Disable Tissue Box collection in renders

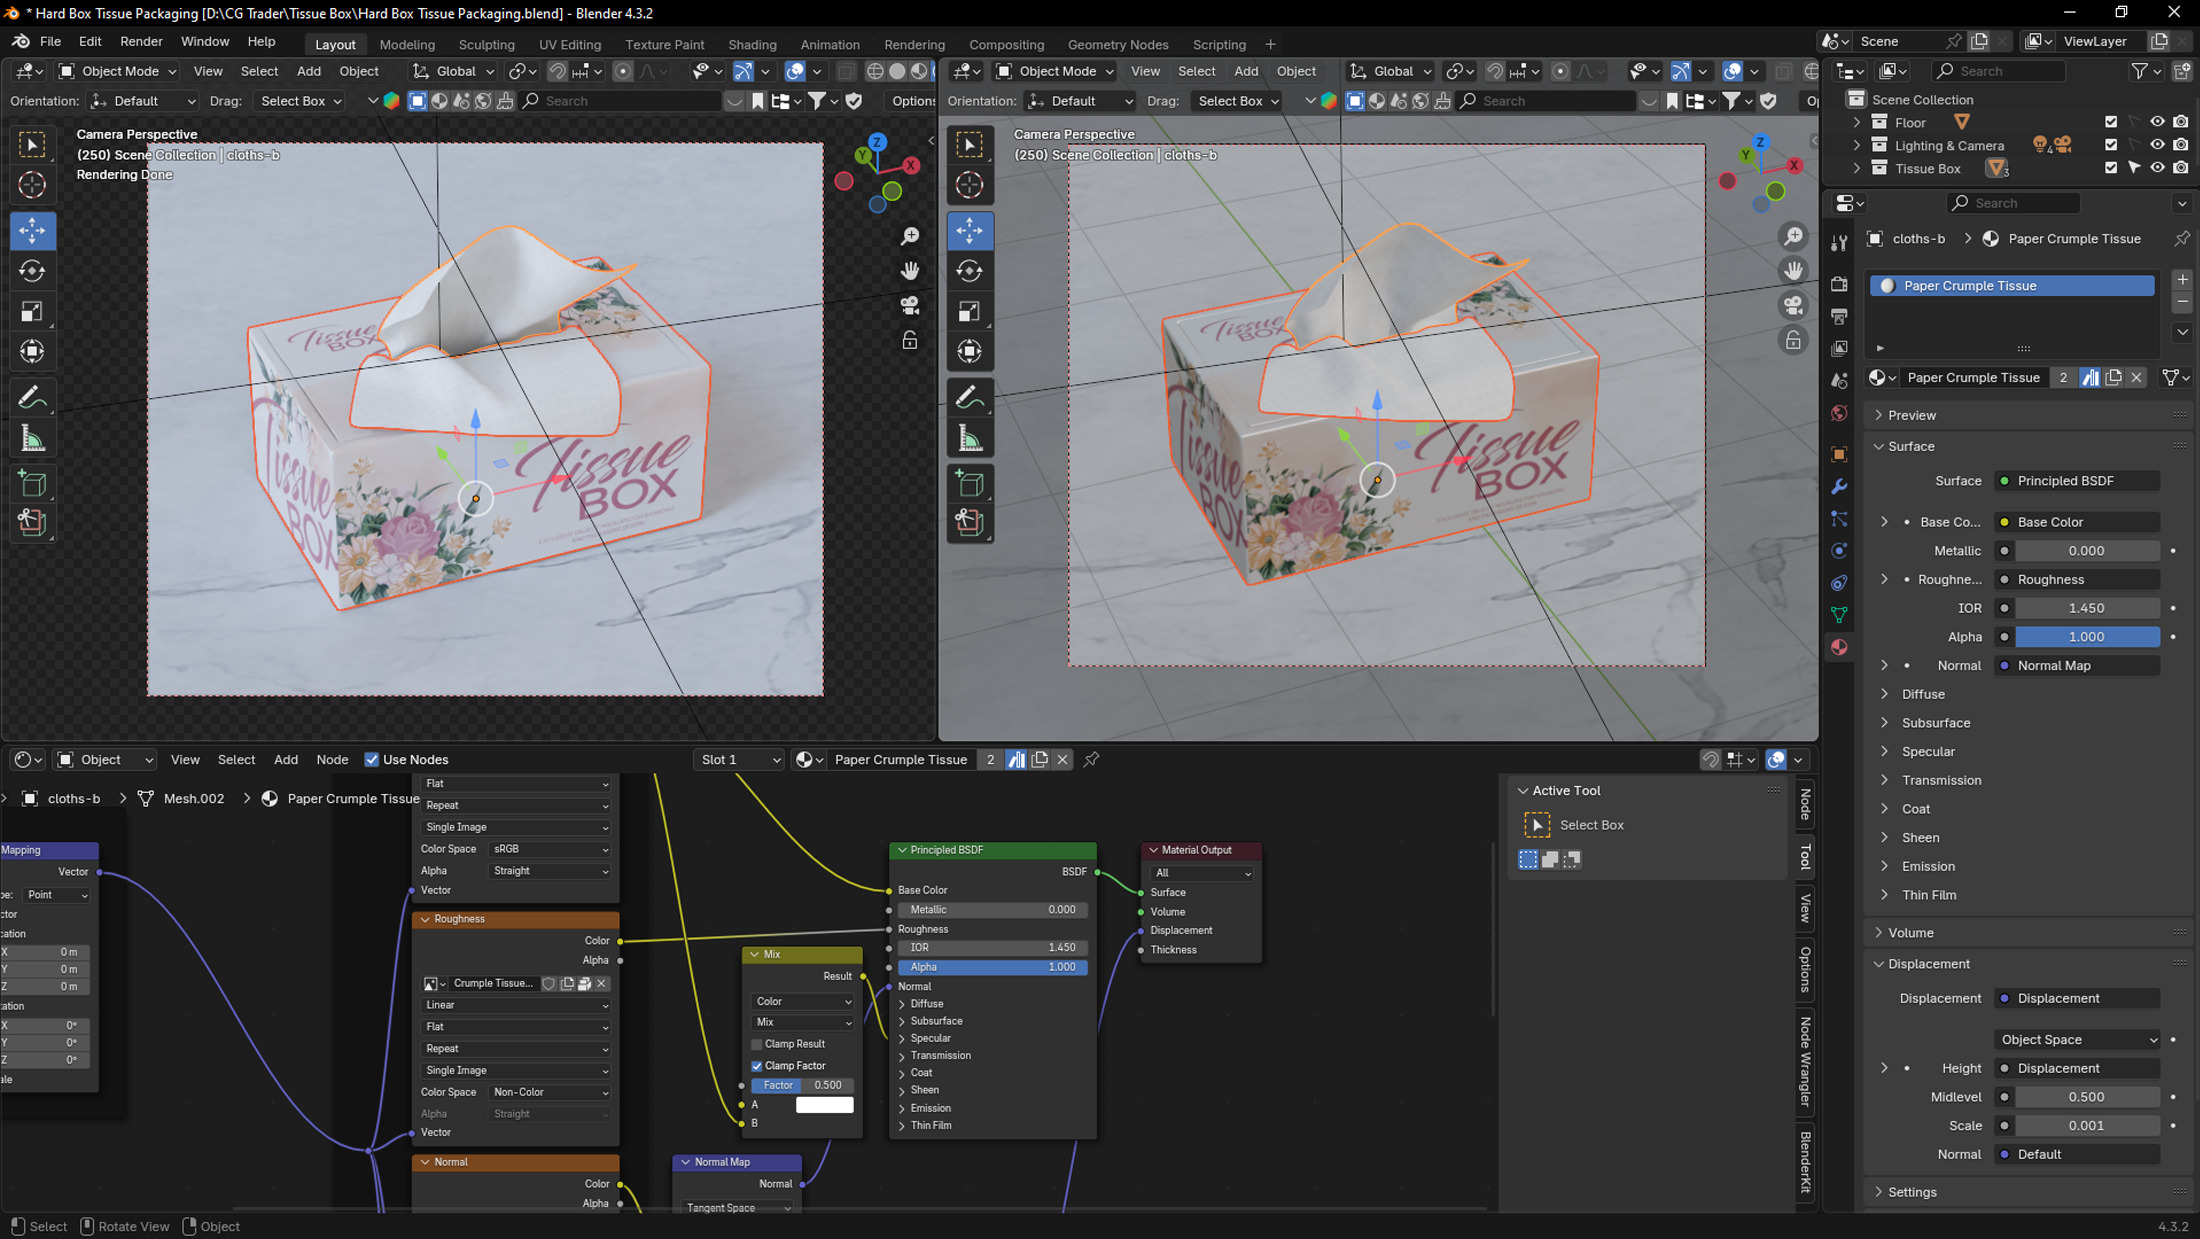pyautogui.click(x=2181, y=168)
